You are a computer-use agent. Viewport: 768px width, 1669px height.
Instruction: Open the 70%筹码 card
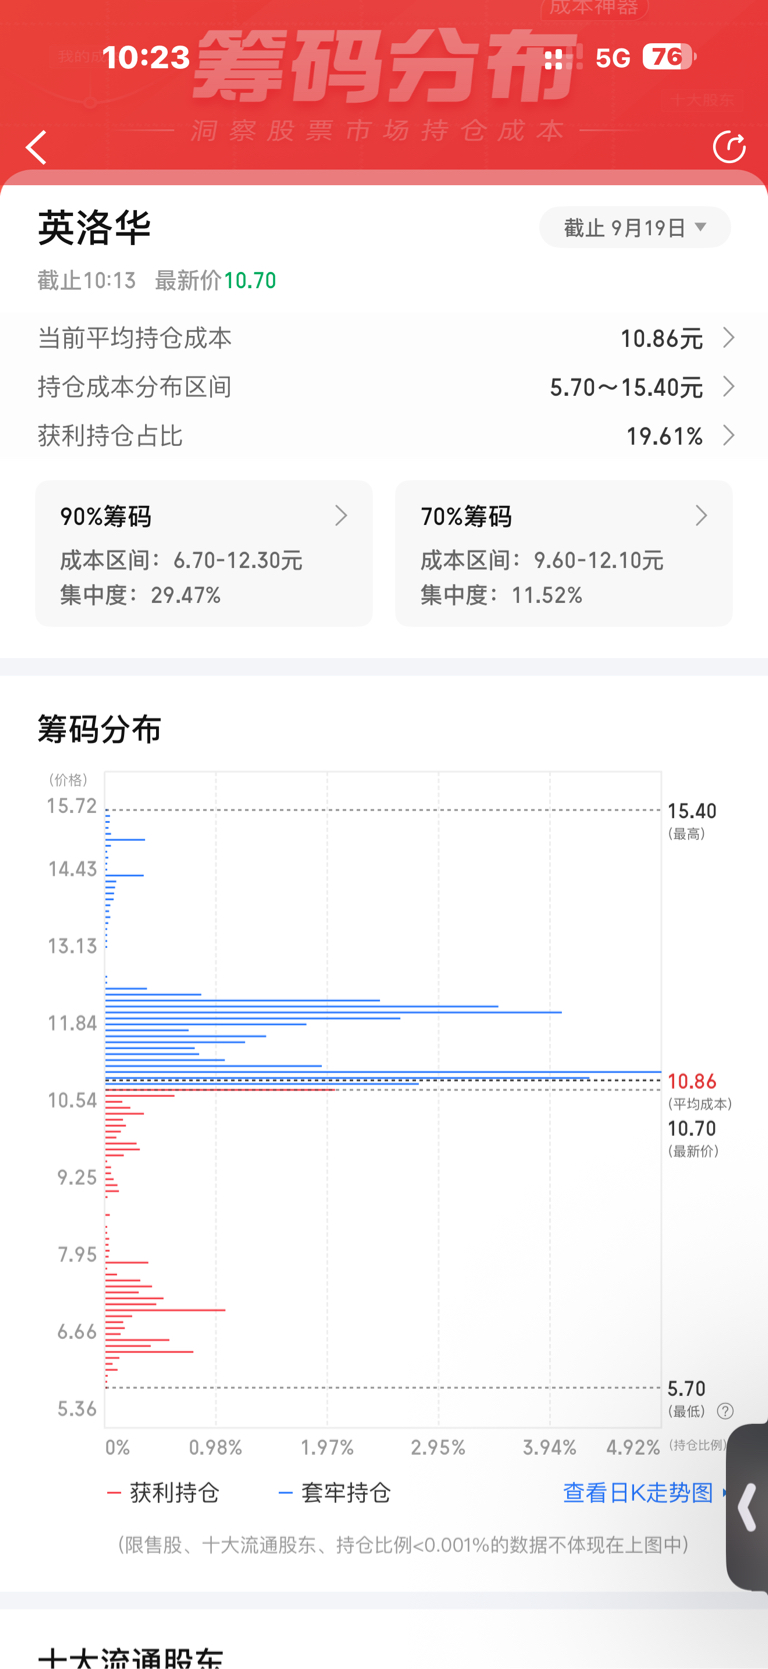pos(564,553)
